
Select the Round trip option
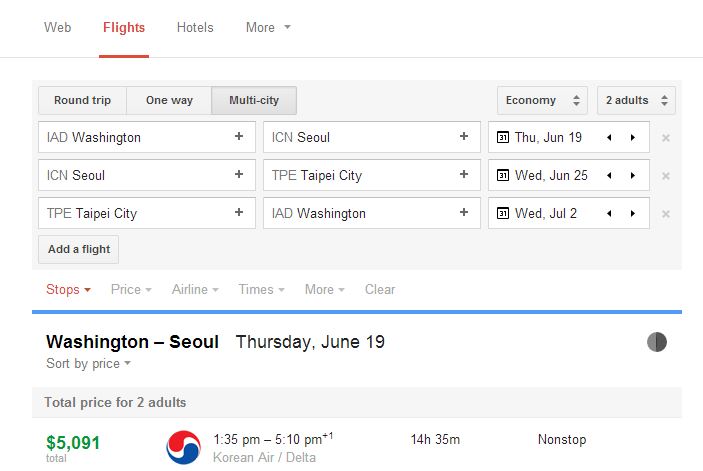point(82,100)
